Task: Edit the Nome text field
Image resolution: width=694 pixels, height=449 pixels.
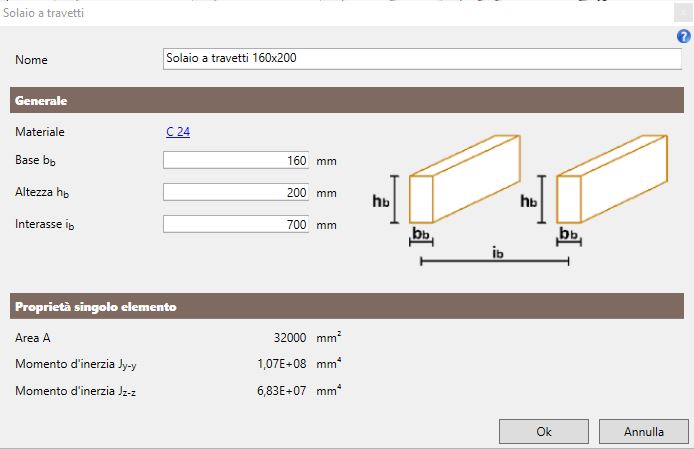Action: 422,59
